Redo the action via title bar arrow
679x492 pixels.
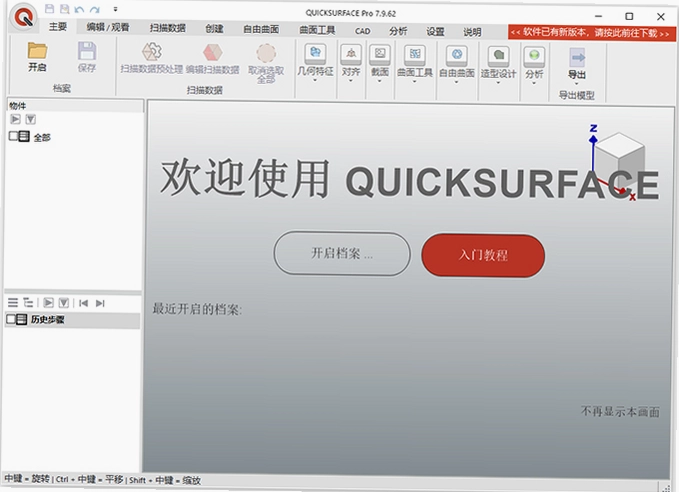click(x=94, y=9)
